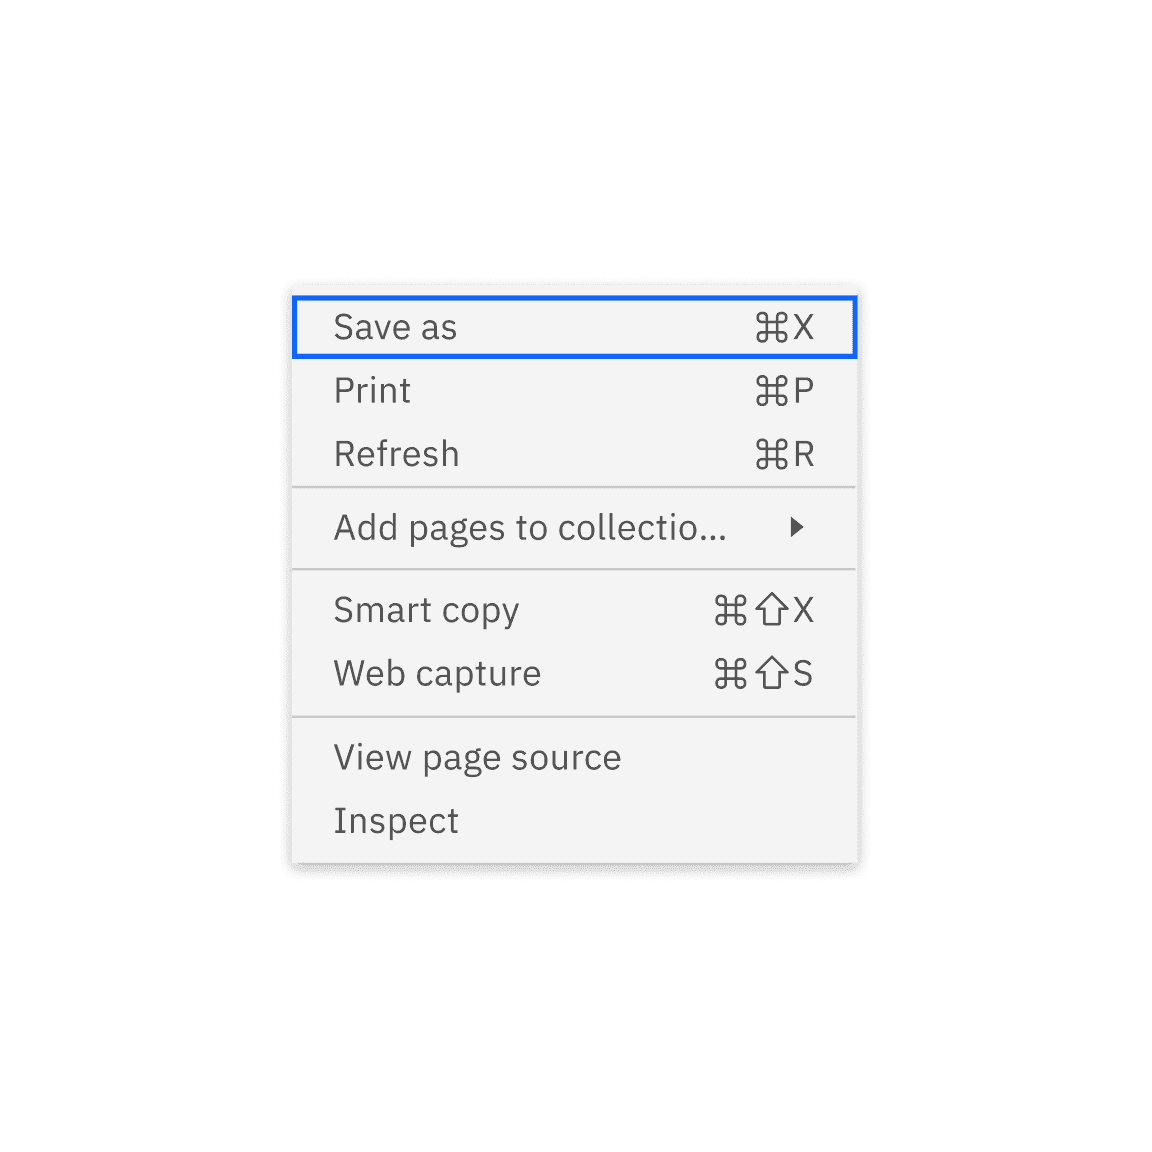Open the Add pages to collections entry
This screenshot has height=1152, width=1152.
pyautogui.click(x=530, y=528)
